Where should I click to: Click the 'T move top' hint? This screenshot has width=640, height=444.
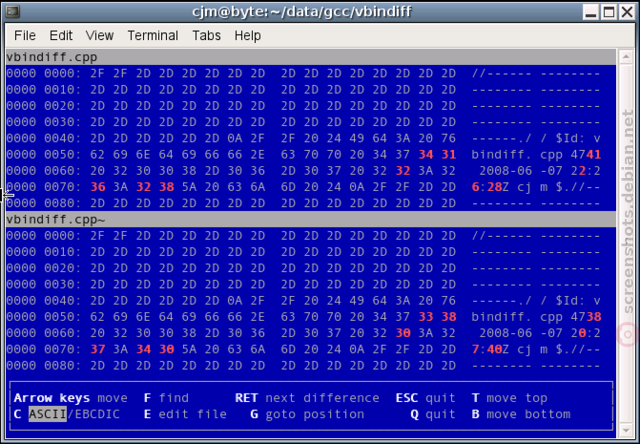click(509, 398)
